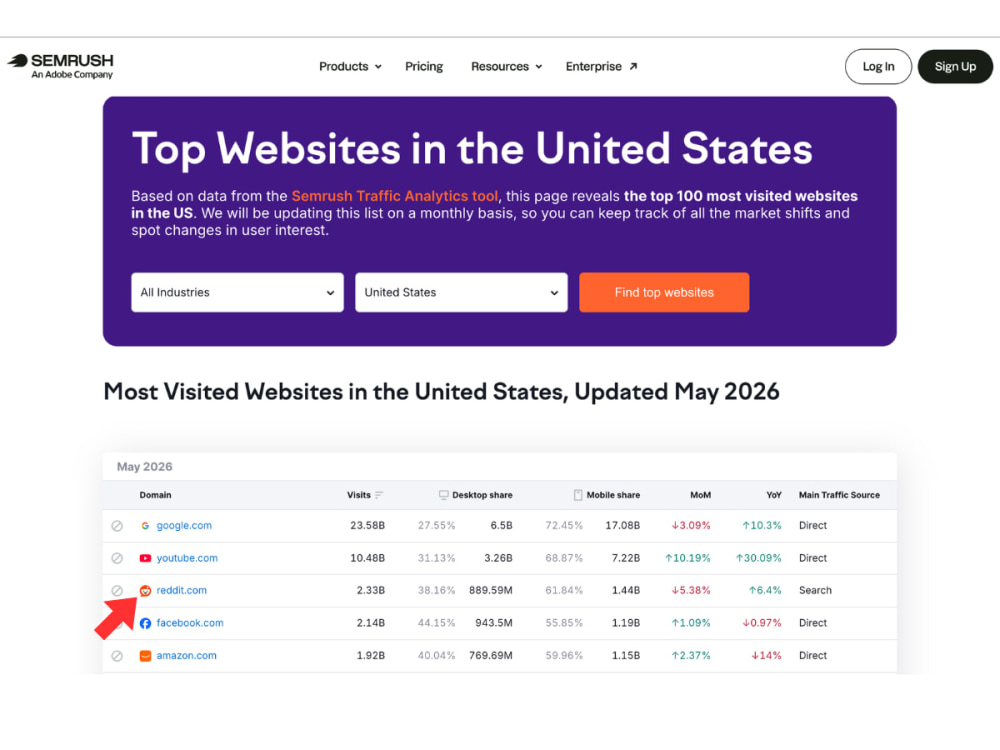Click the Find top websites button
1000x750 pixels.
tap(664, 292)
